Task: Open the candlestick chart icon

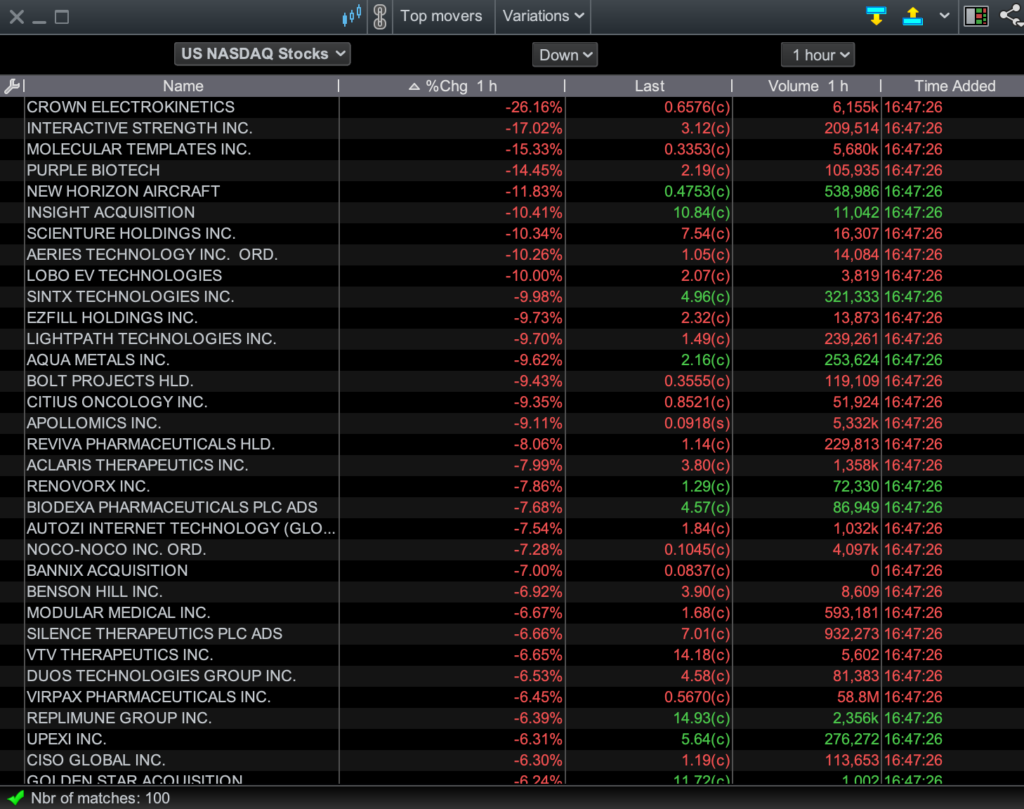Action: tap(351, 16)
